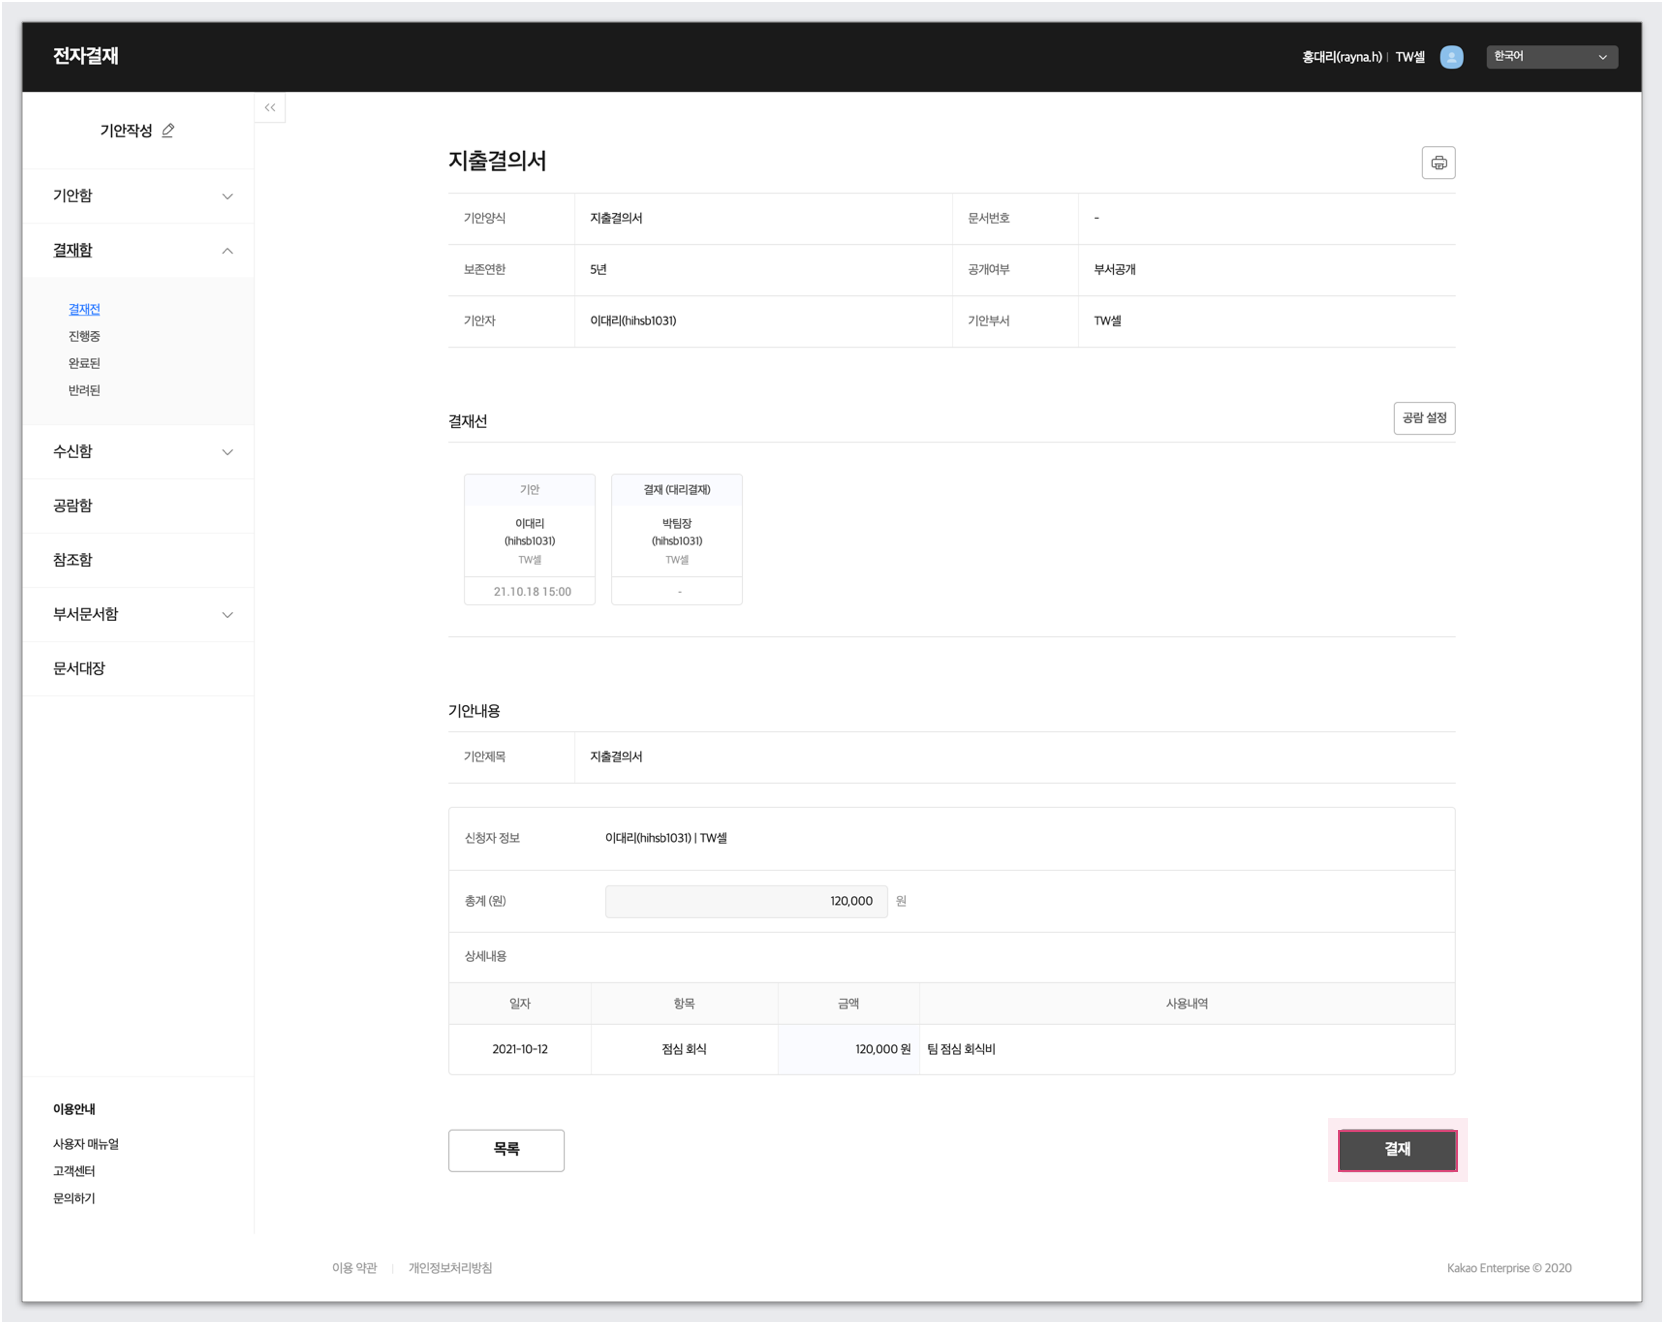The image size is (1664, 1324).
Task: Click the 이대리(hihsb1031) drafter value
Action: point(633,321)
